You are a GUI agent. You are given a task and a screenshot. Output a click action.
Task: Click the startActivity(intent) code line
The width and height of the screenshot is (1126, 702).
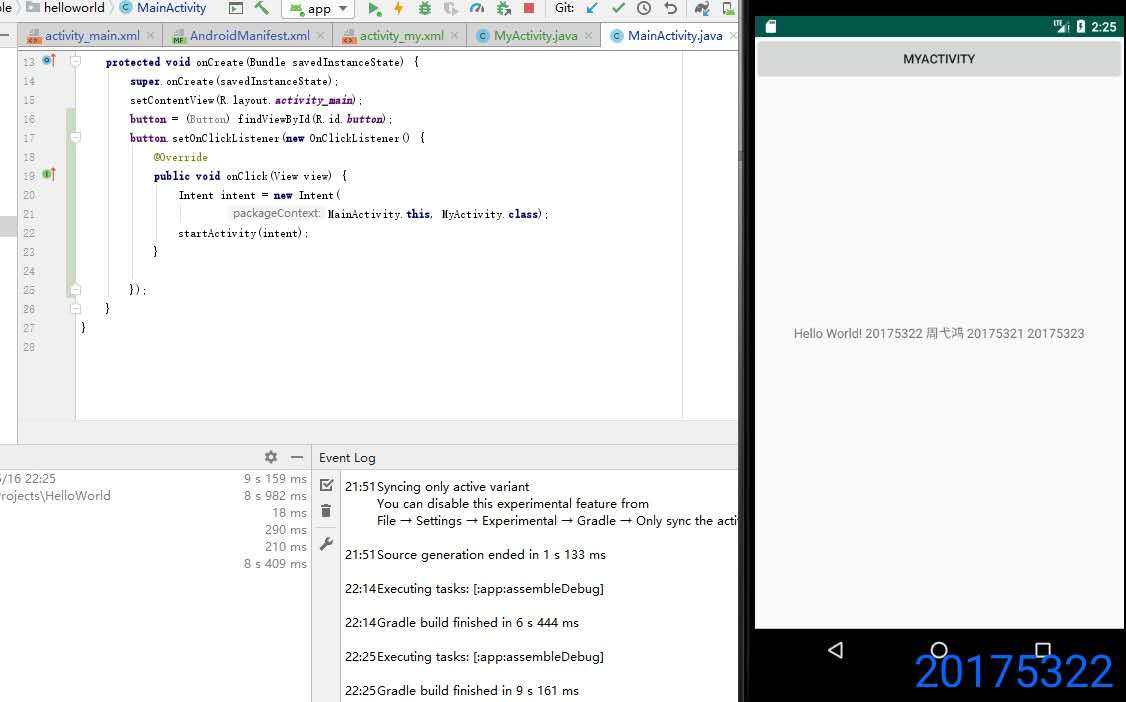tap(243, 233)
